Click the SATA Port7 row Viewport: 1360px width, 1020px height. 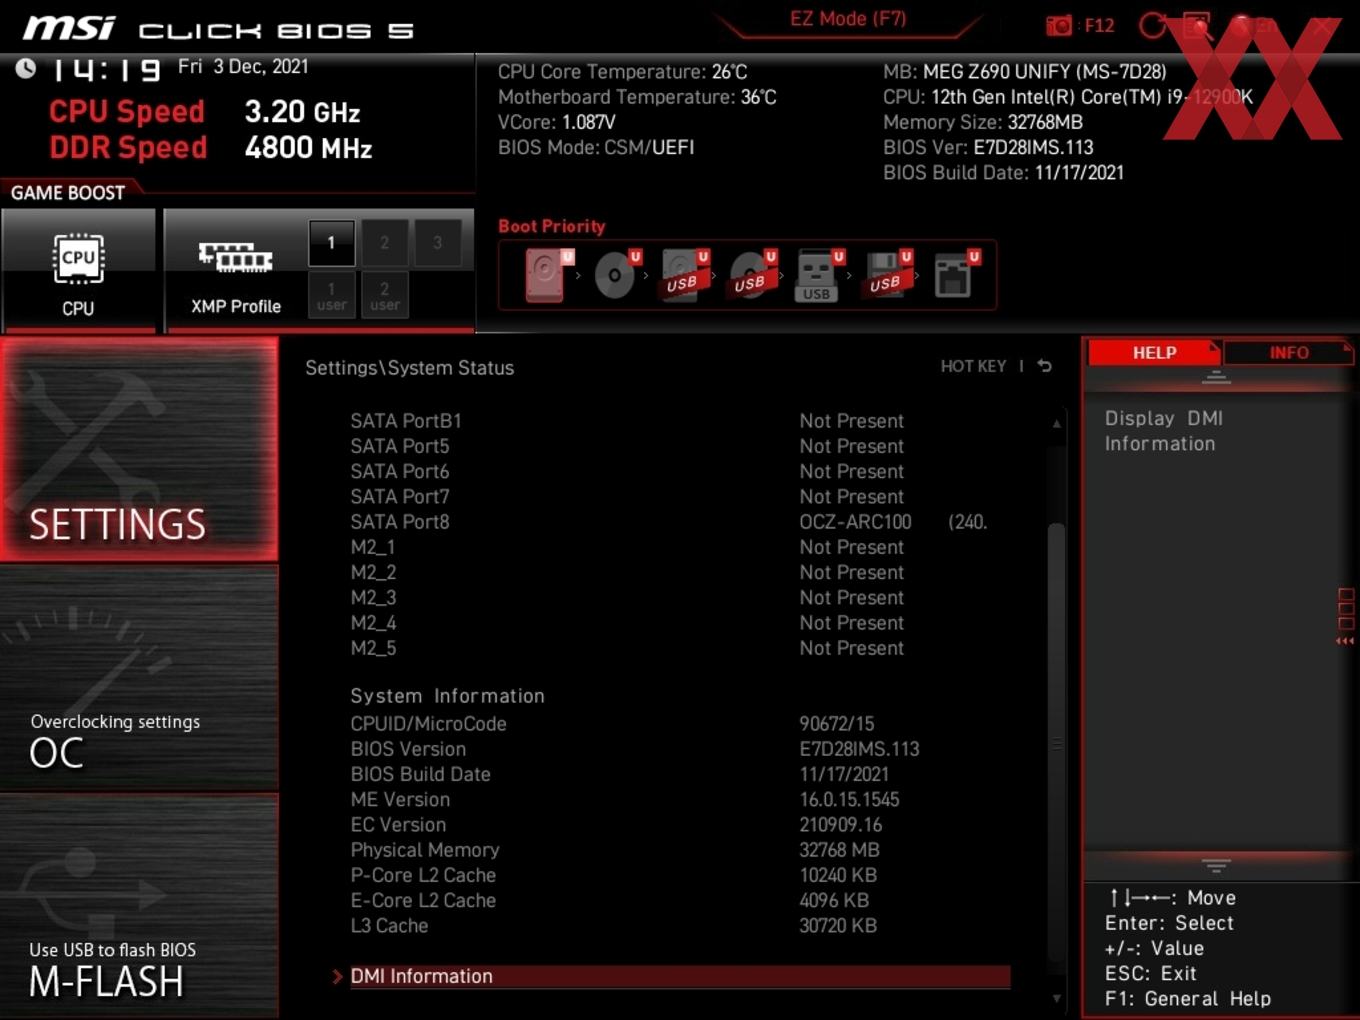coord(628,496)
